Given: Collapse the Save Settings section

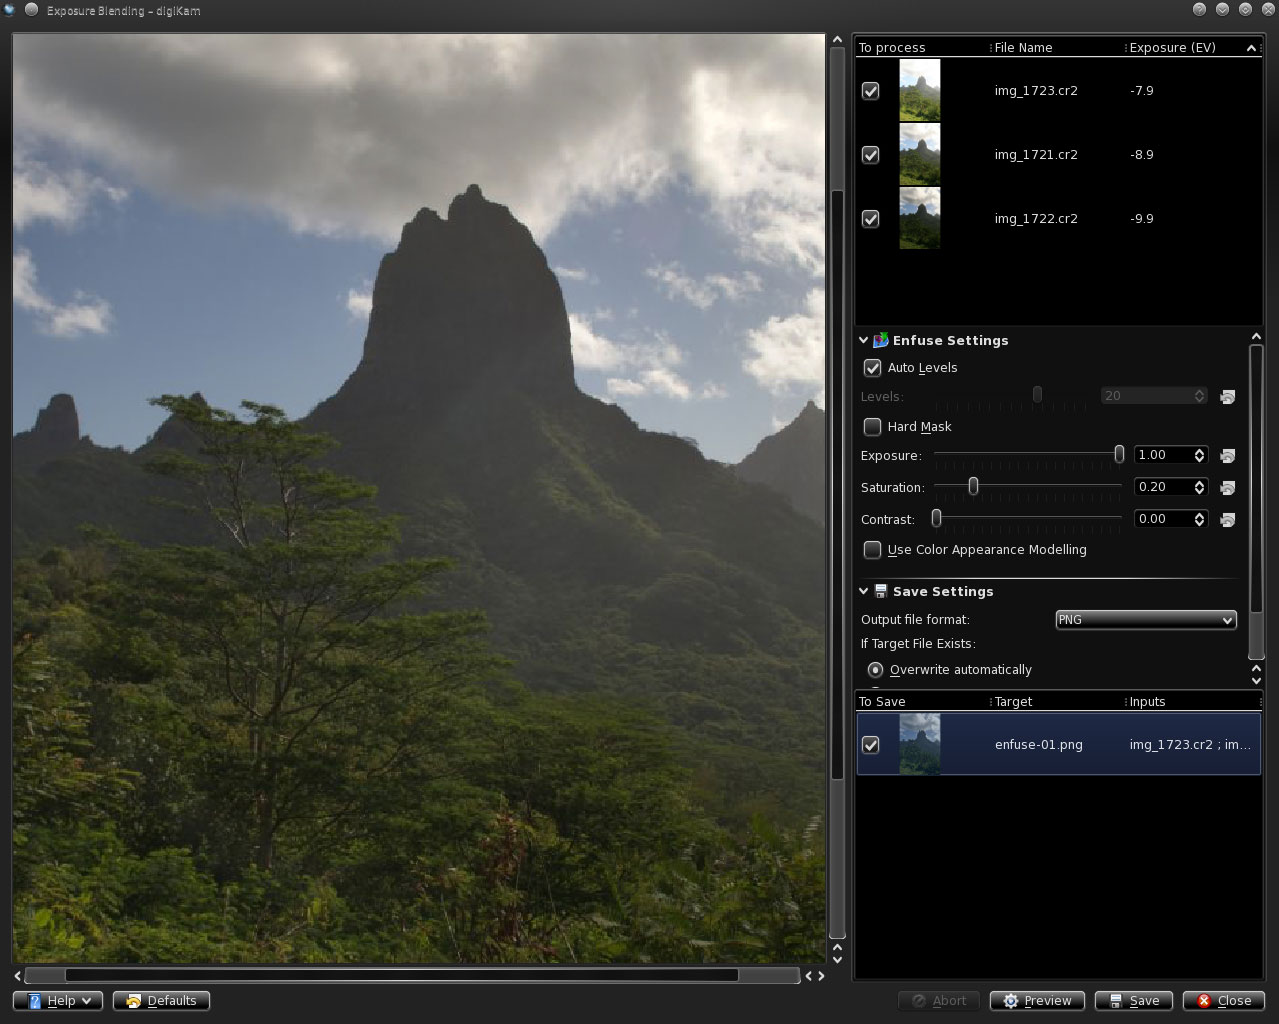Looking at the screenshot, I should 863,591.
